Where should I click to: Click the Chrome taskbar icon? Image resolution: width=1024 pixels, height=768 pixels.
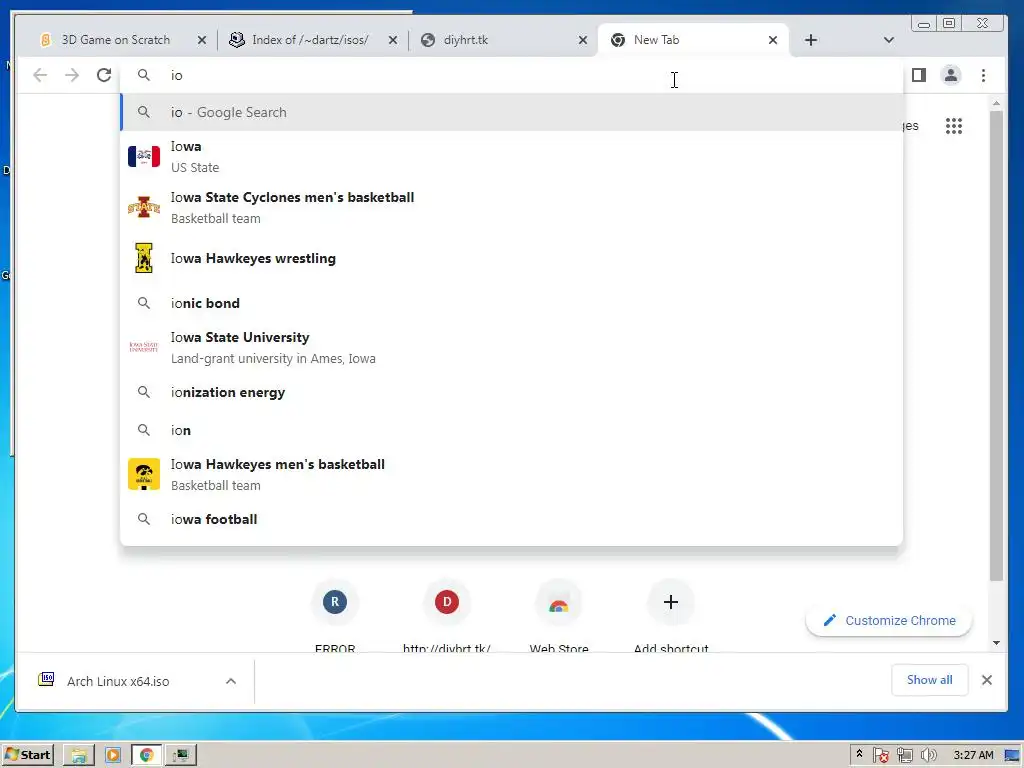[x=146, y=755]
